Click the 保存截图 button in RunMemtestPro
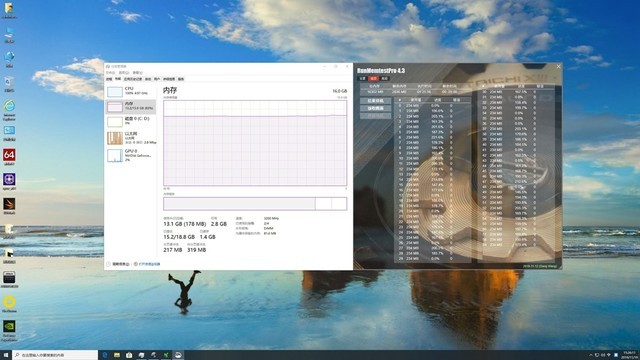The width and height of the screenshot is (640, 360). coord(376,108)
